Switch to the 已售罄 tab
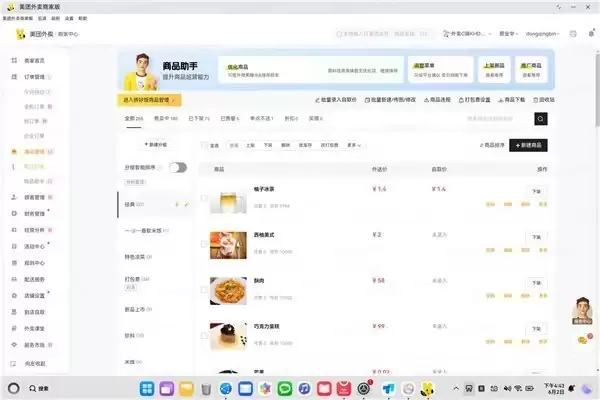Viewport: 600px width, 400px height. point(230,119)
